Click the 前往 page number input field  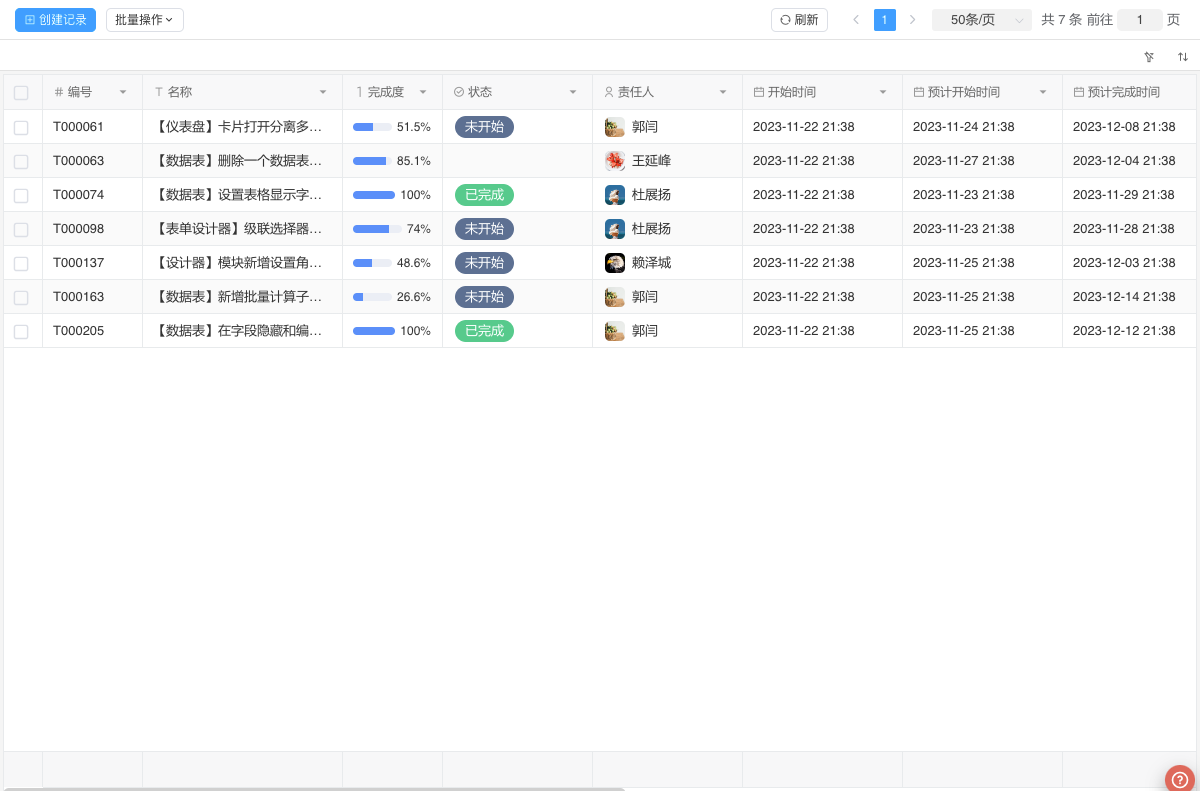tap(1139, 20)
